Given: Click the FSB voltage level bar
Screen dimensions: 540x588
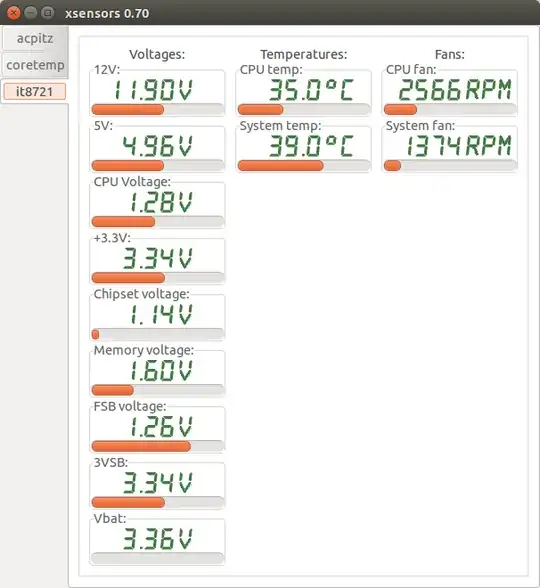Looking at the screenshot, I should [158, 446].
